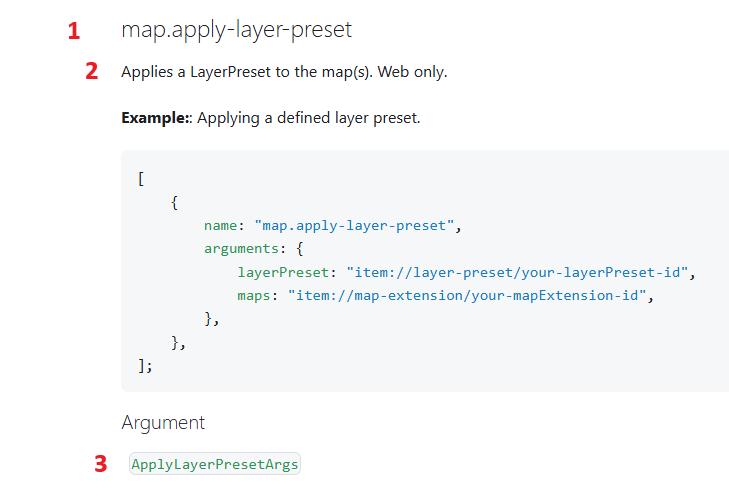The width and height of the screenshot is (729, 496).
Task: Click the layer-preset item URL string
Action: click(x=517, y=272)
